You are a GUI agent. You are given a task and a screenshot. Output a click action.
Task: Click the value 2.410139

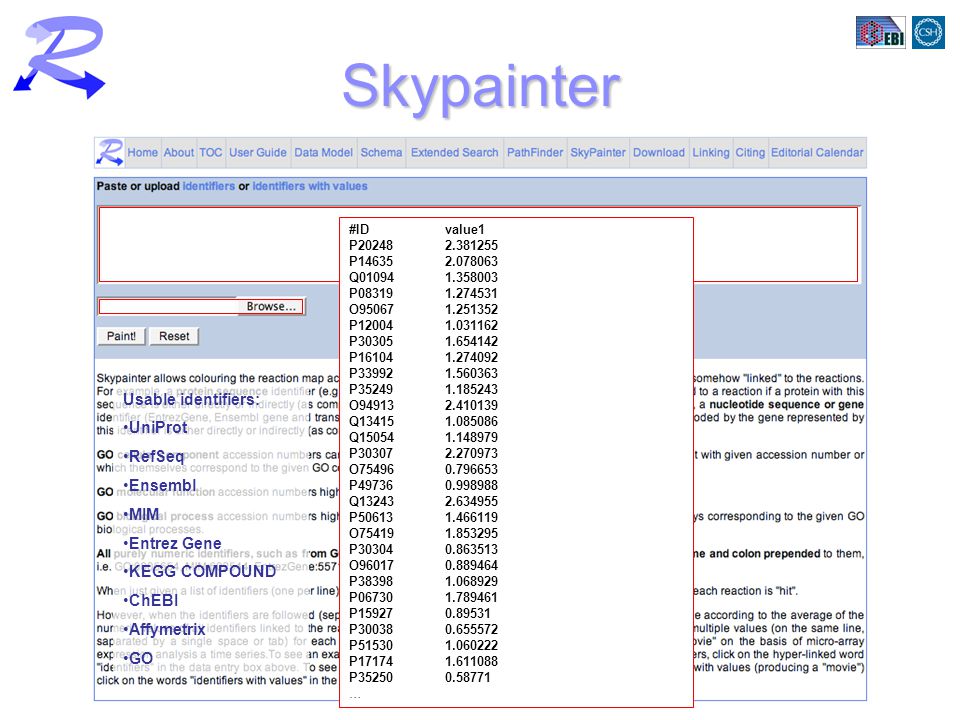(471, 405)
